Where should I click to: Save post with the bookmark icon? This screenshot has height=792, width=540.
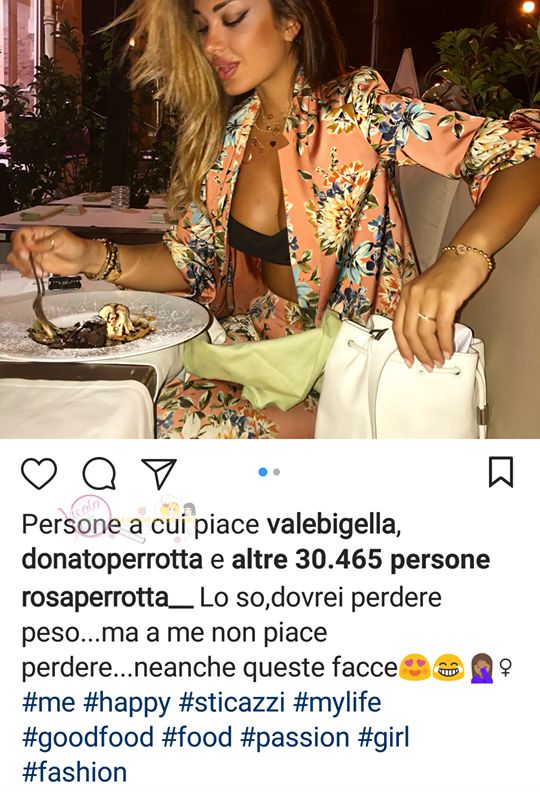point(501,472)
